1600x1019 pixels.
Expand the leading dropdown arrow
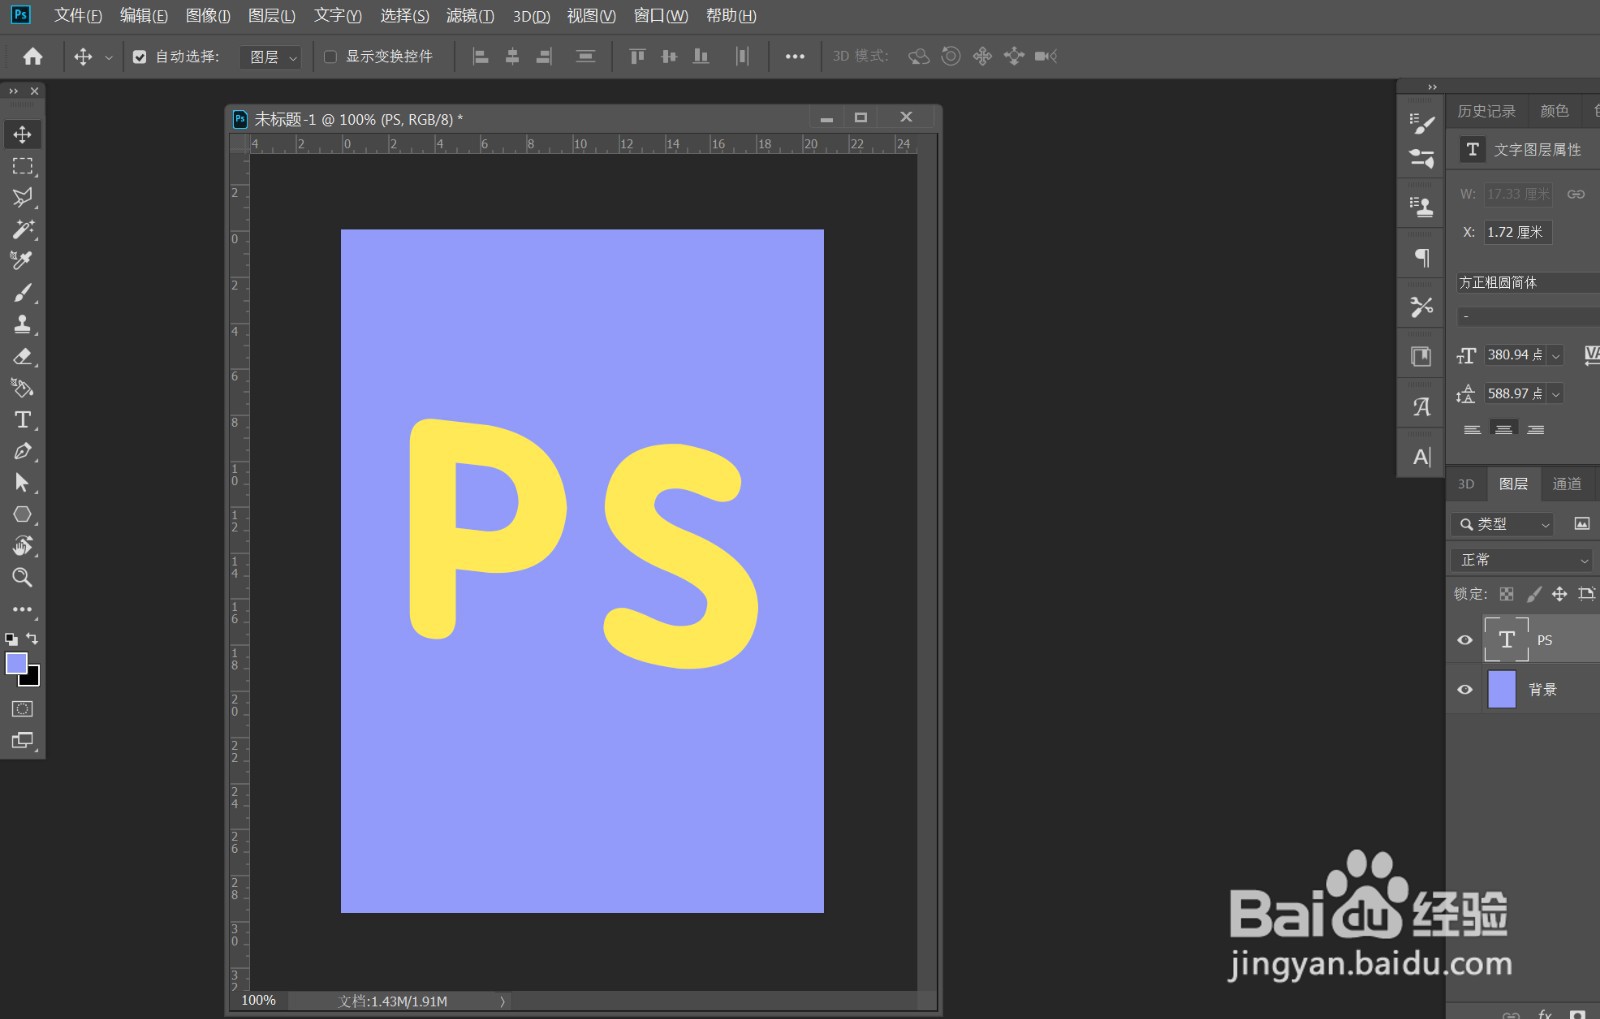[1556, 394]
